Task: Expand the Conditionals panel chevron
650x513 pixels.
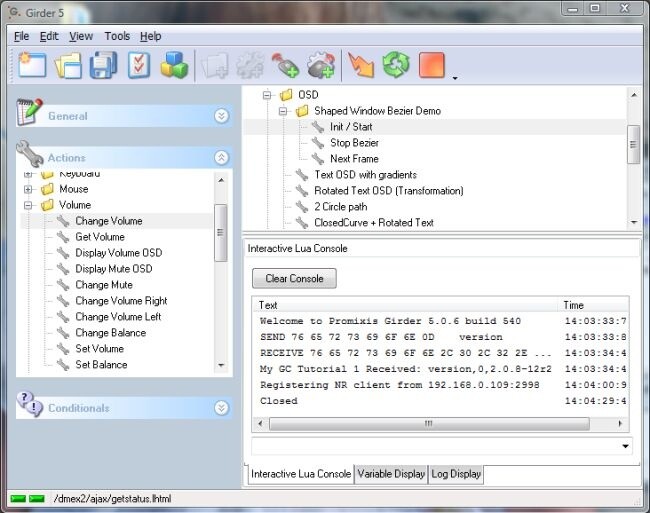Action: coord(221,408)
